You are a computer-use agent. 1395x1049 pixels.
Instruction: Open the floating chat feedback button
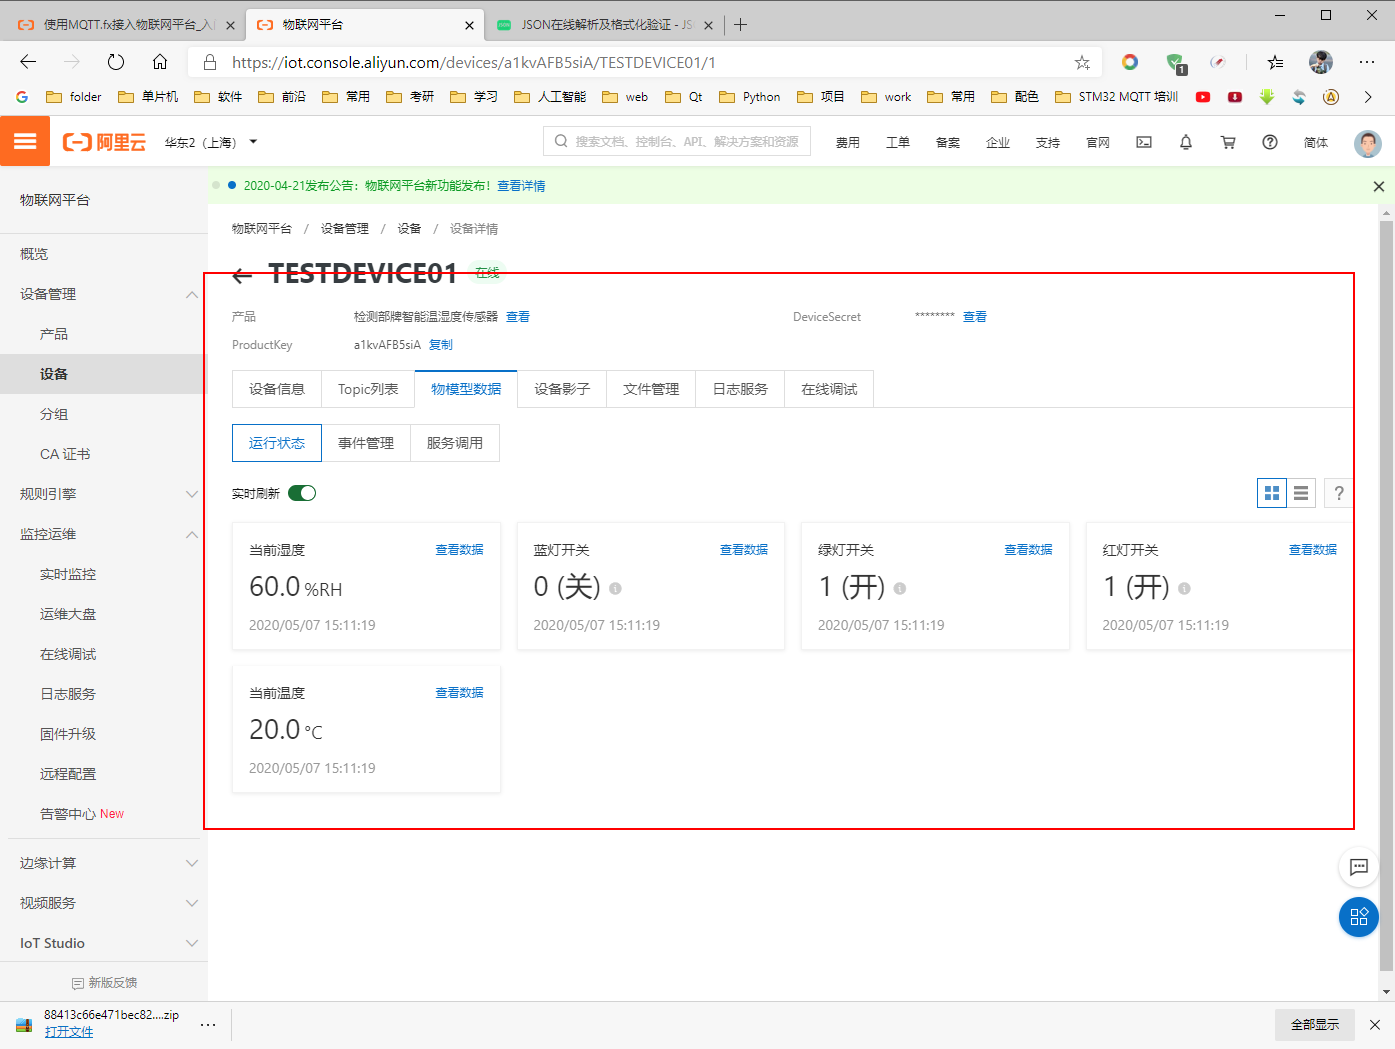[1359, 867]
